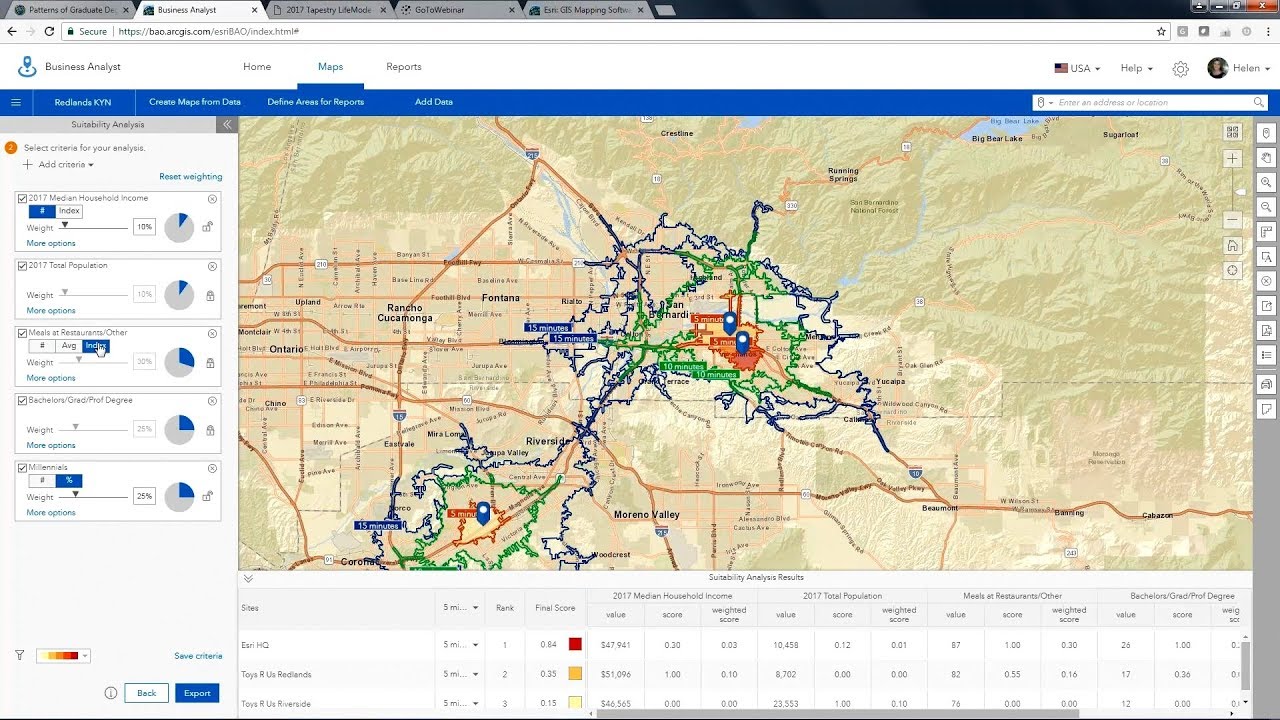Remove 2017 Median Household Income criterion

point(212,199)
